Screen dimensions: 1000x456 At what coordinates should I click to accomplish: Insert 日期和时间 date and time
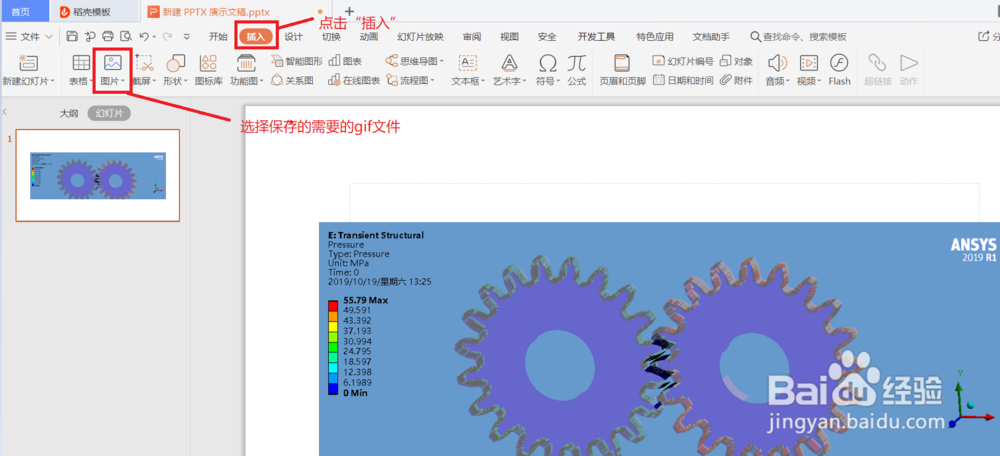coord(683,80)
